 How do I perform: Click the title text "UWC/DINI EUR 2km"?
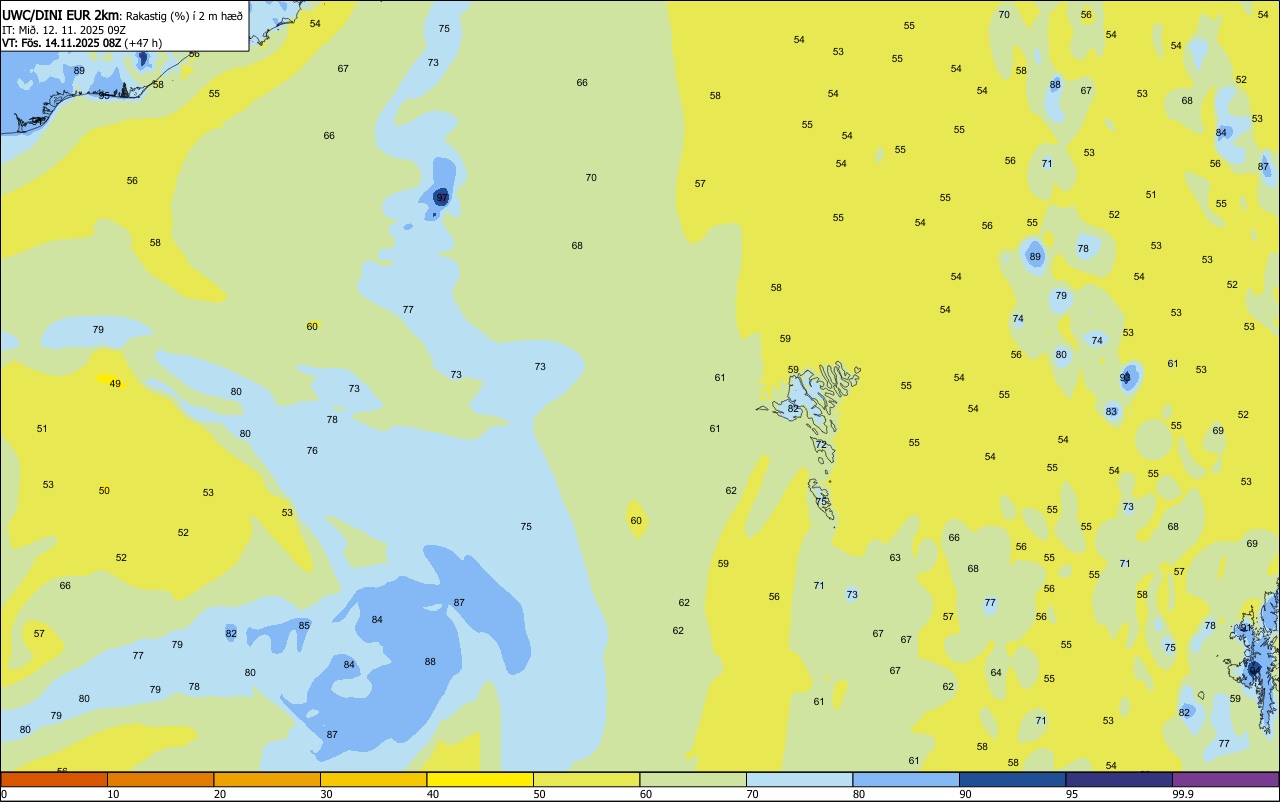click(x=62, y=15)
